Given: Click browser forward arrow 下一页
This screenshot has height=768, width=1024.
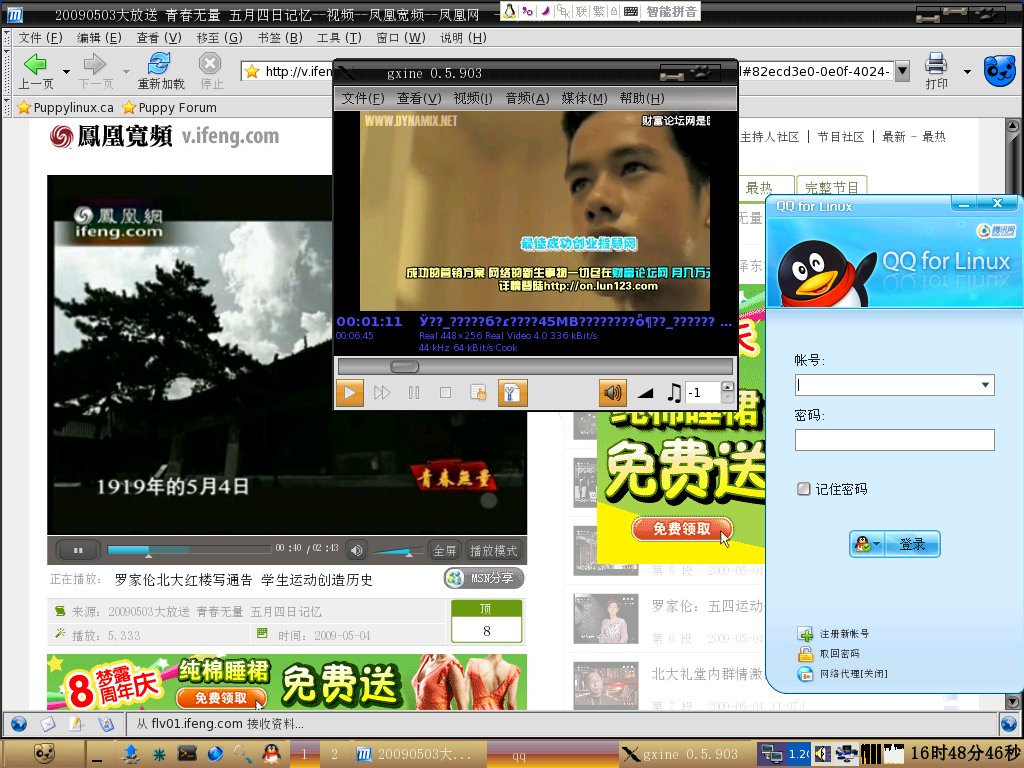Looking at the screenshot, I should point(95,71).
